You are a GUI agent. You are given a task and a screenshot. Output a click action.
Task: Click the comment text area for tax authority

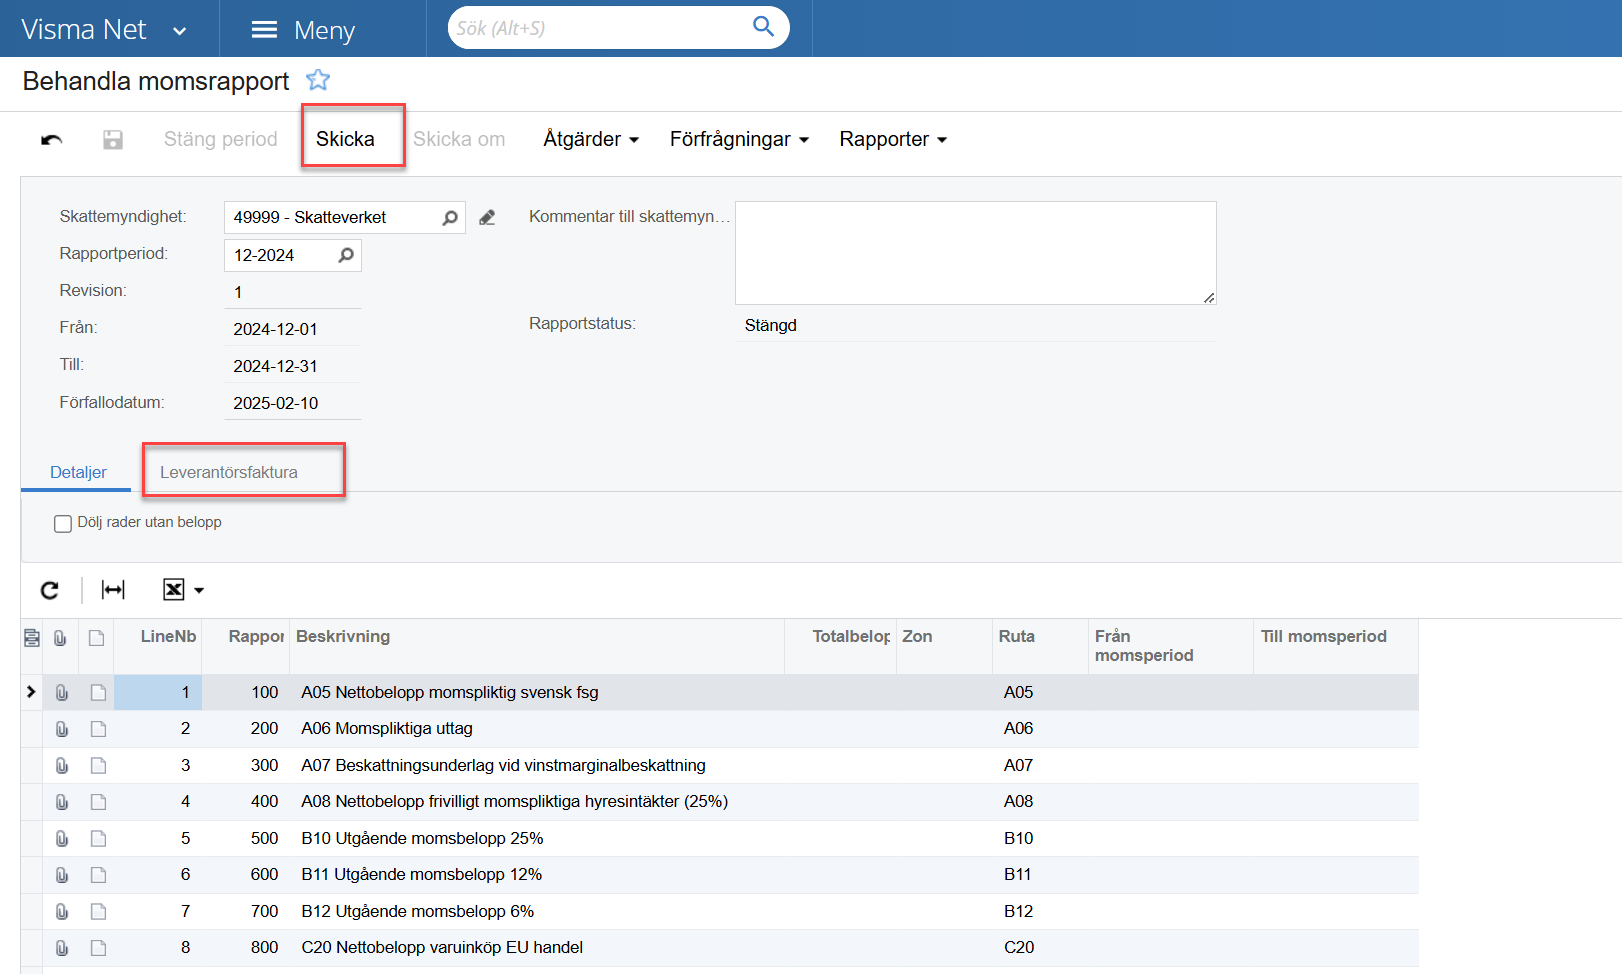click(975, 252)
